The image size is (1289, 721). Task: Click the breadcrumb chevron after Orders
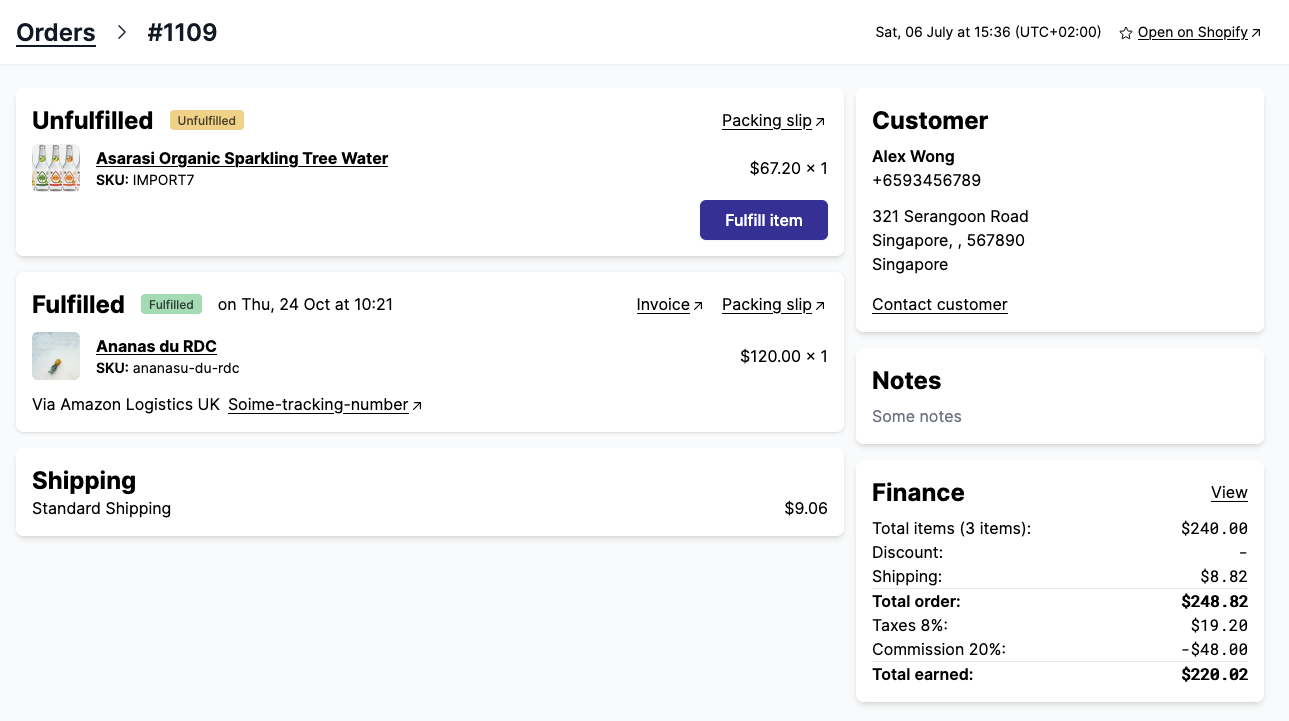point(122,33)
